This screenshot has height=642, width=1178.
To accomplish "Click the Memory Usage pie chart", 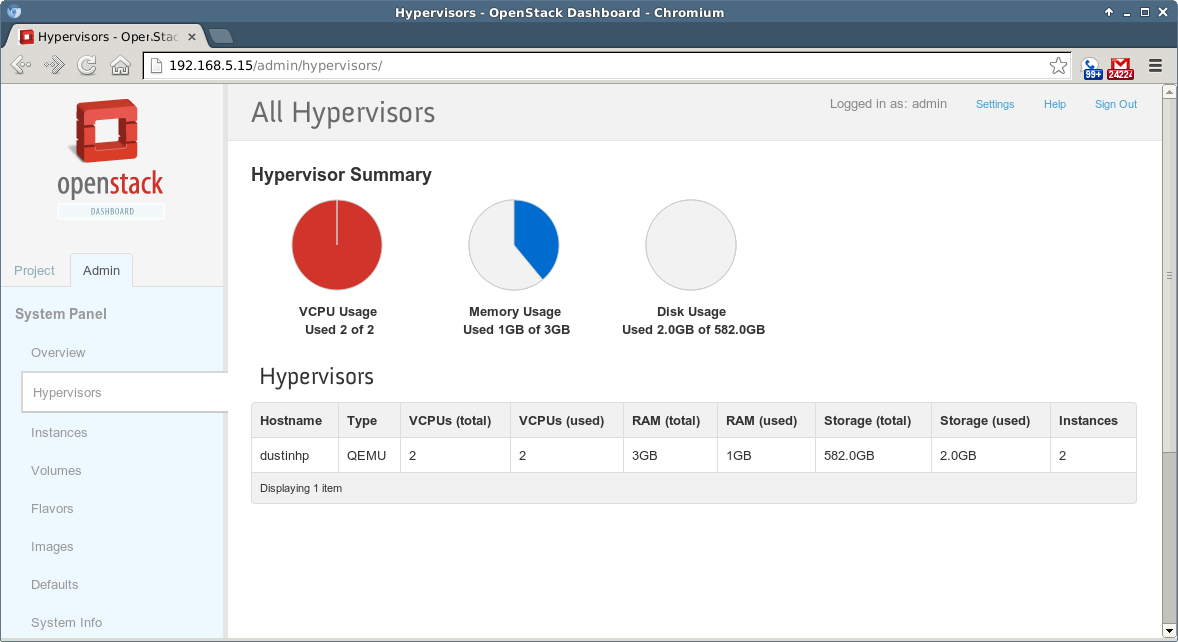I will coord(514,244).
